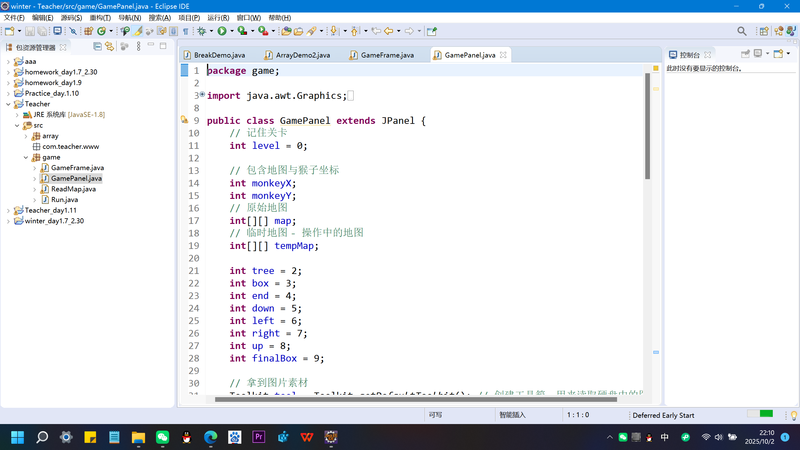
Task: Collapse the game package node
Action: coord(26,157)
